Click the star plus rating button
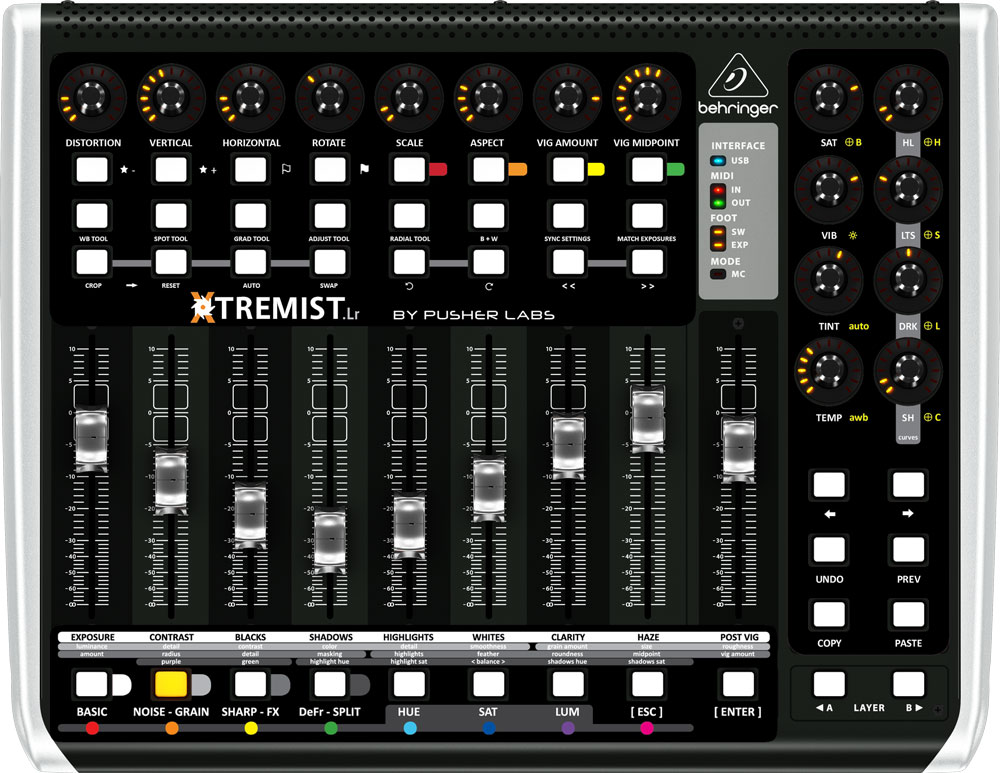This screenshot has height=773, width=1000. coord(172,170)
